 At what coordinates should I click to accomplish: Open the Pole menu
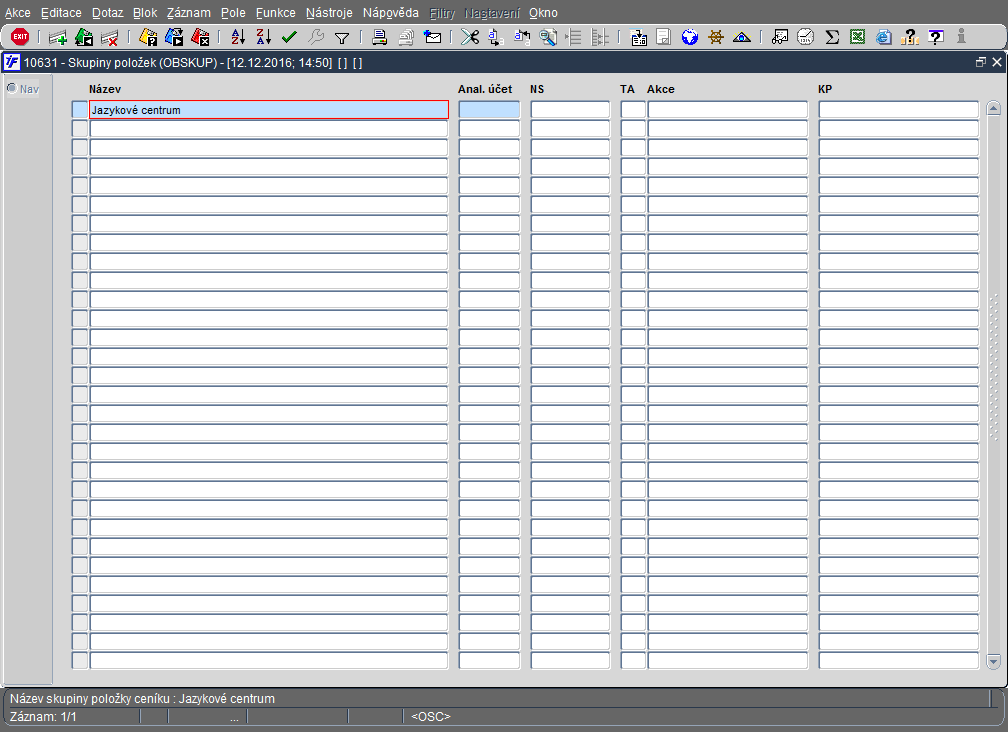(233, 13)
